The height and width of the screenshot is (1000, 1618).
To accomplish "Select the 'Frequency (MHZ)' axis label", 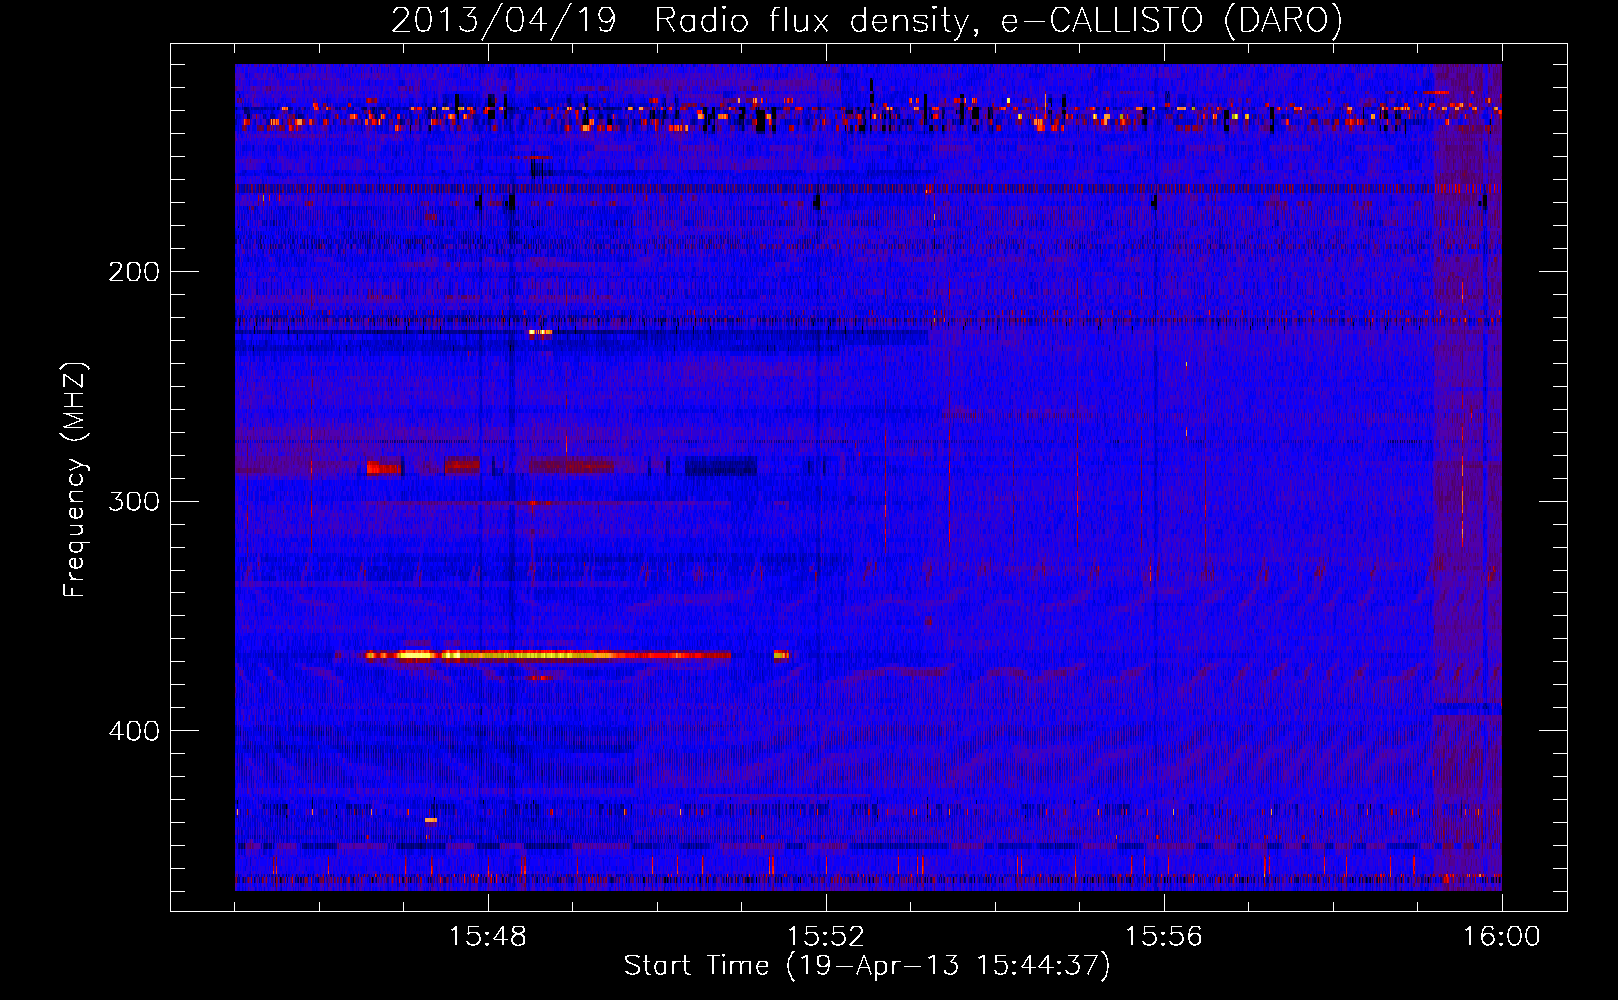I will coord(75,479).
